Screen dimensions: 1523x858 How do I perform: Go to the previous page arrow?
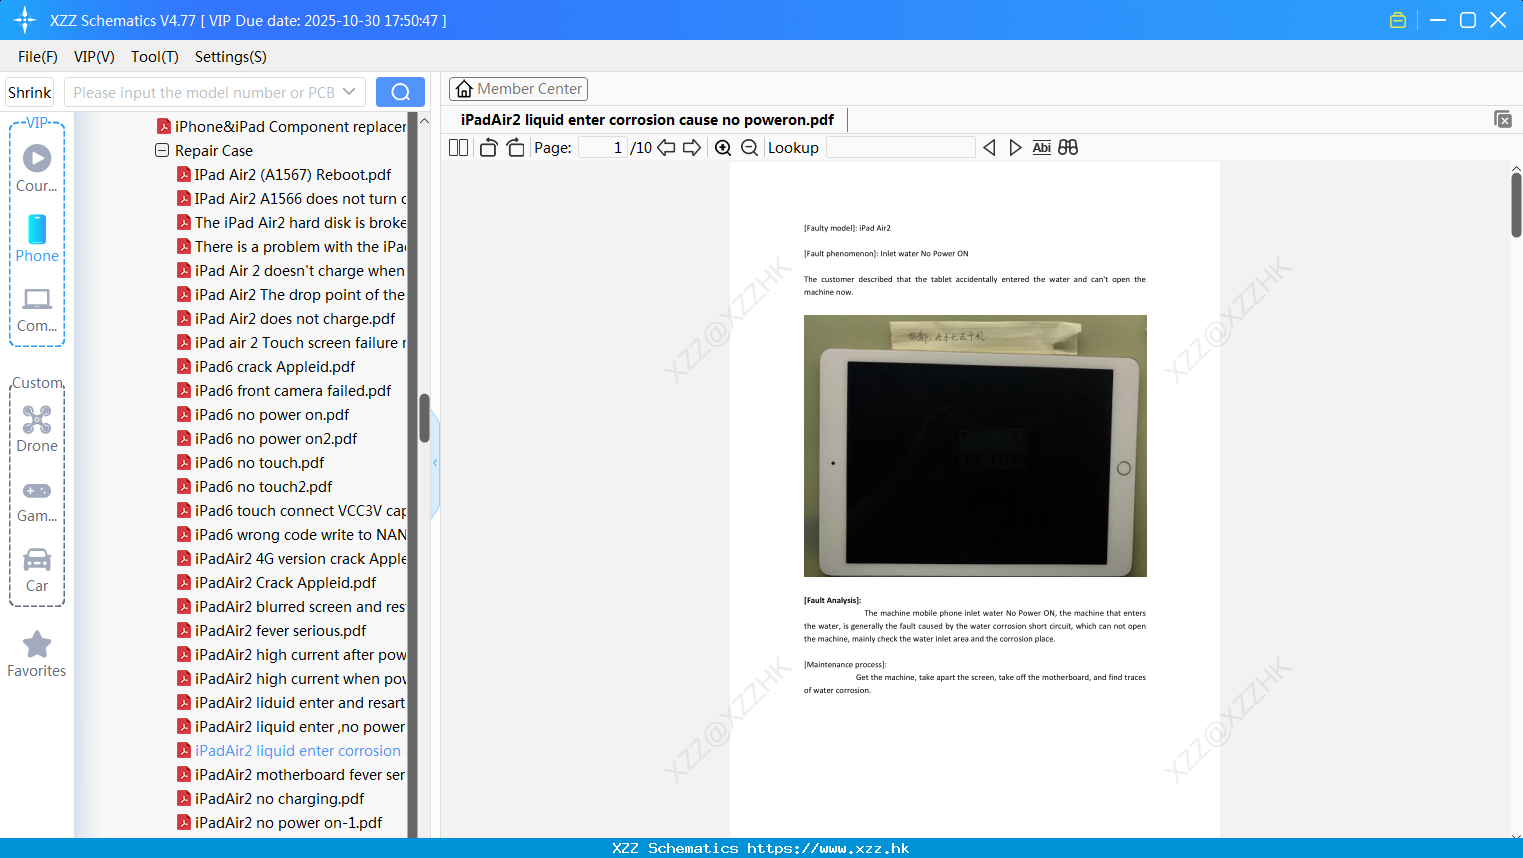click(x=666, y=147)
